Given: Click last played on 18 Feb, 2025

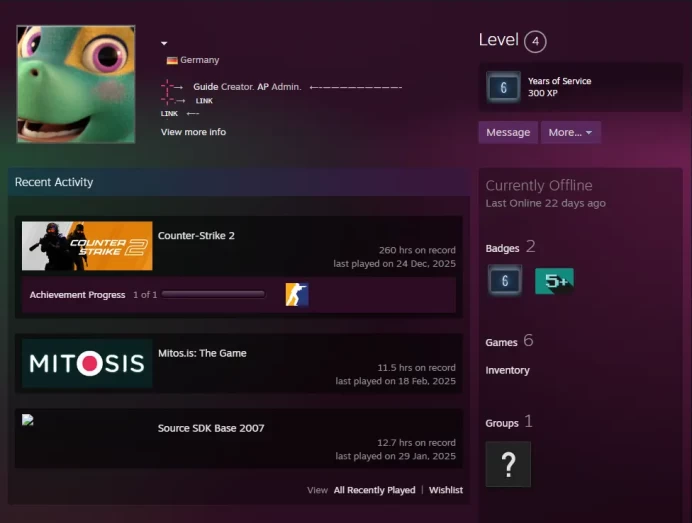Looking at the screenshot, I should coord(395,381).
